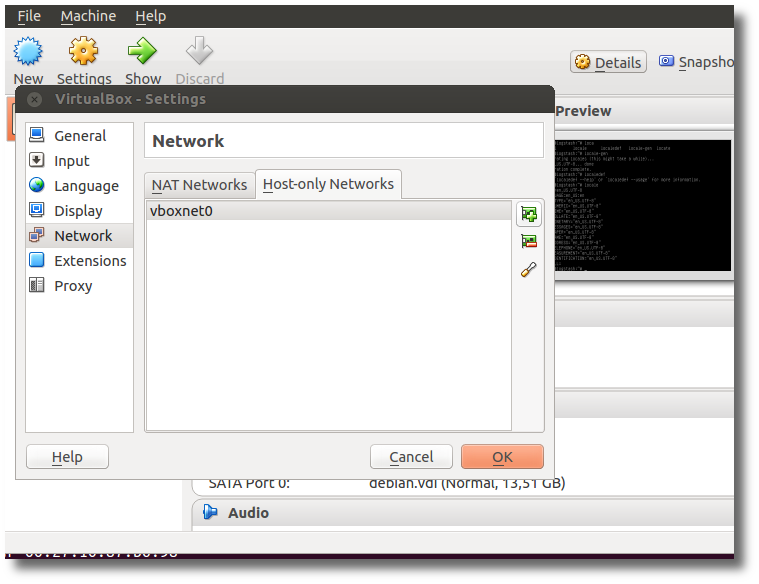759x584 pixels.
Task: Click the green Show arrow toolbar icon
Action: click(x=142, y=51)
